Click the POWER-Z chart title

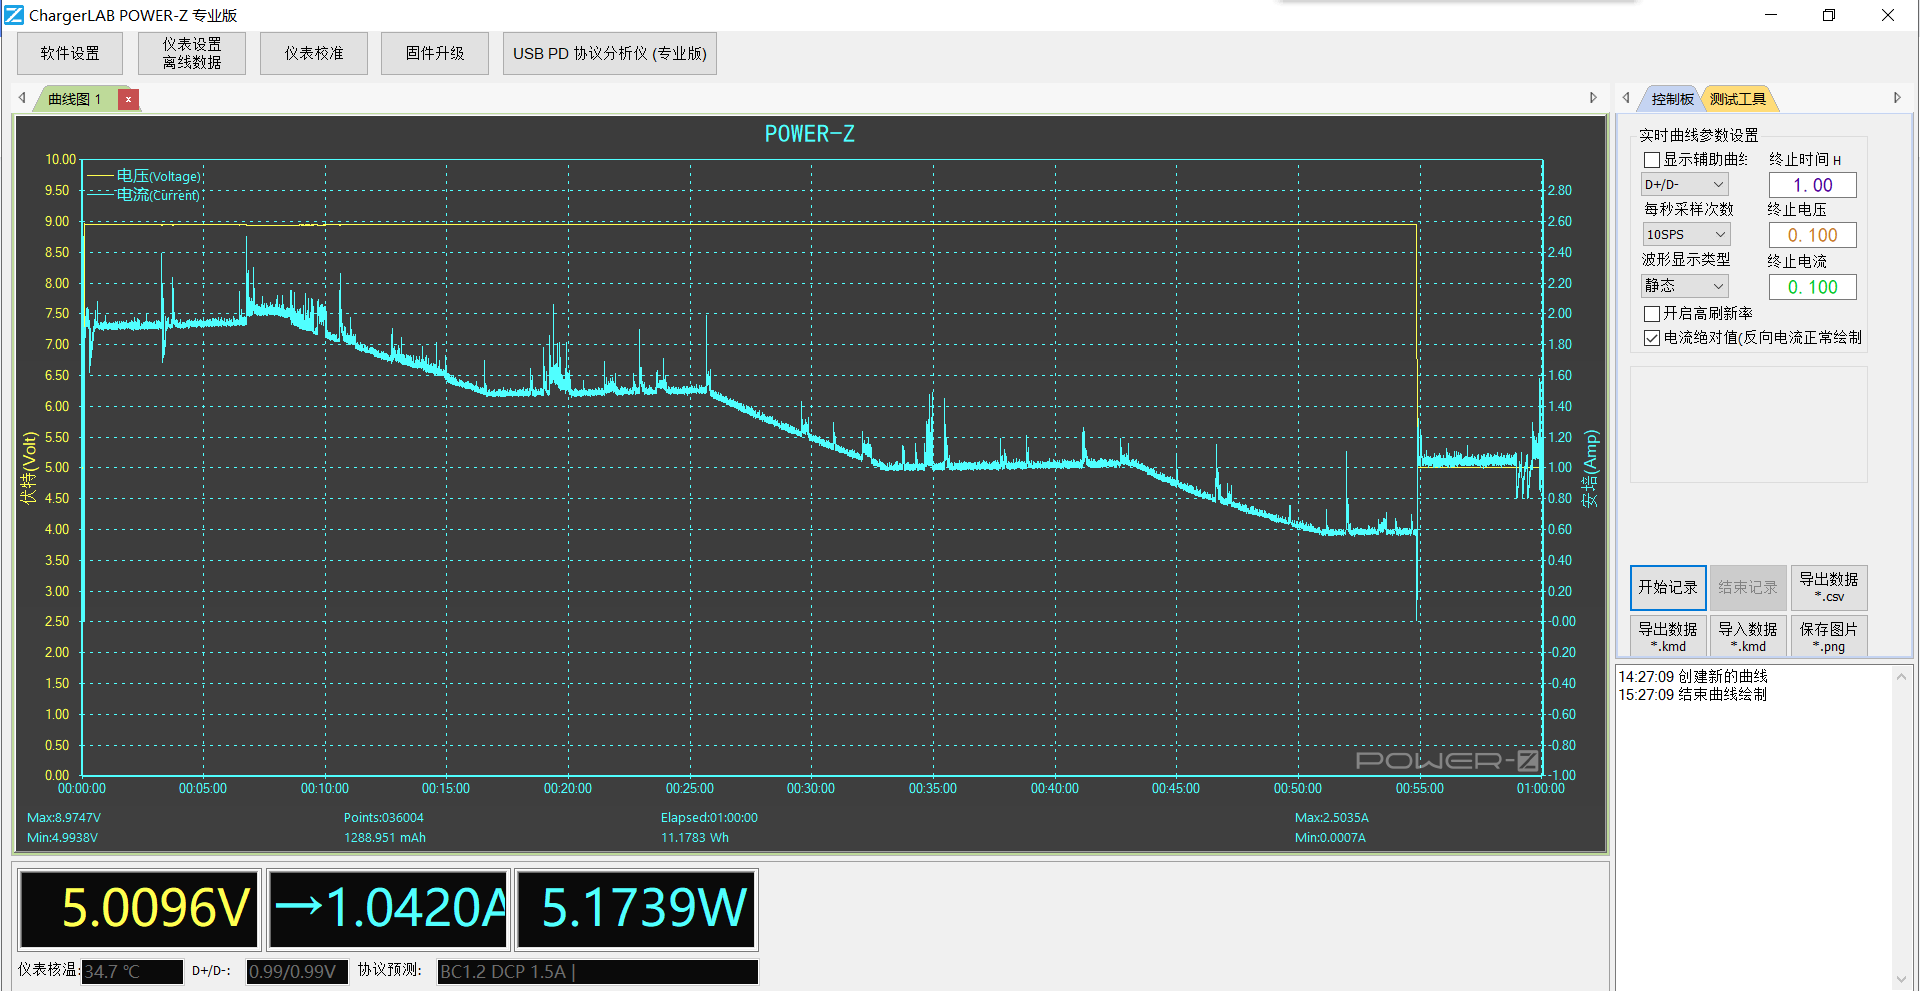pyautogui.click(x=809, y=134)
